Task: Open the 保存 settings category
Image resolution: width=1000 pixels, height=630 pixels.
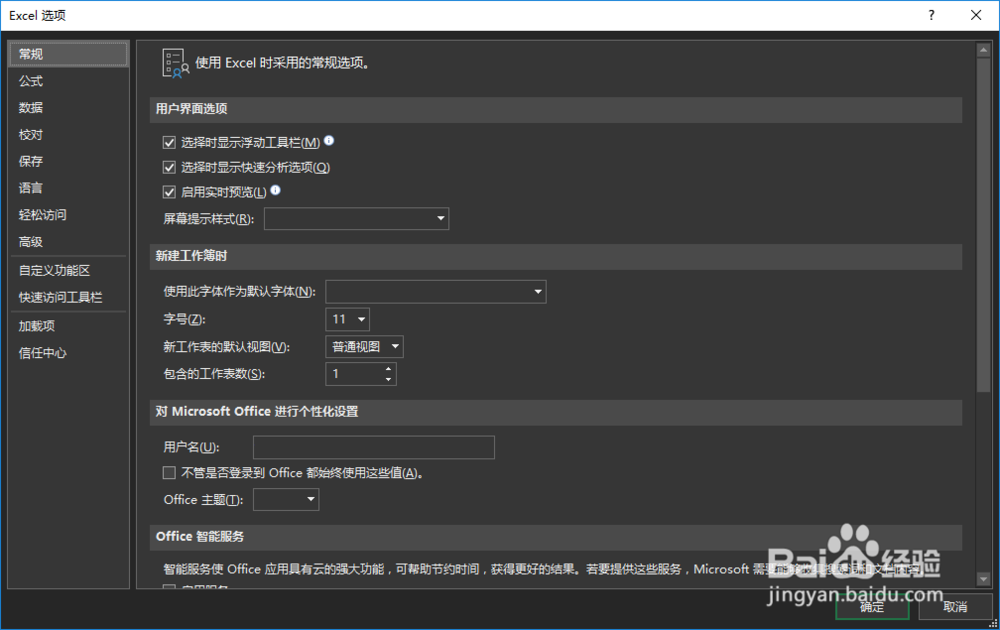Action: click(68, 161)
